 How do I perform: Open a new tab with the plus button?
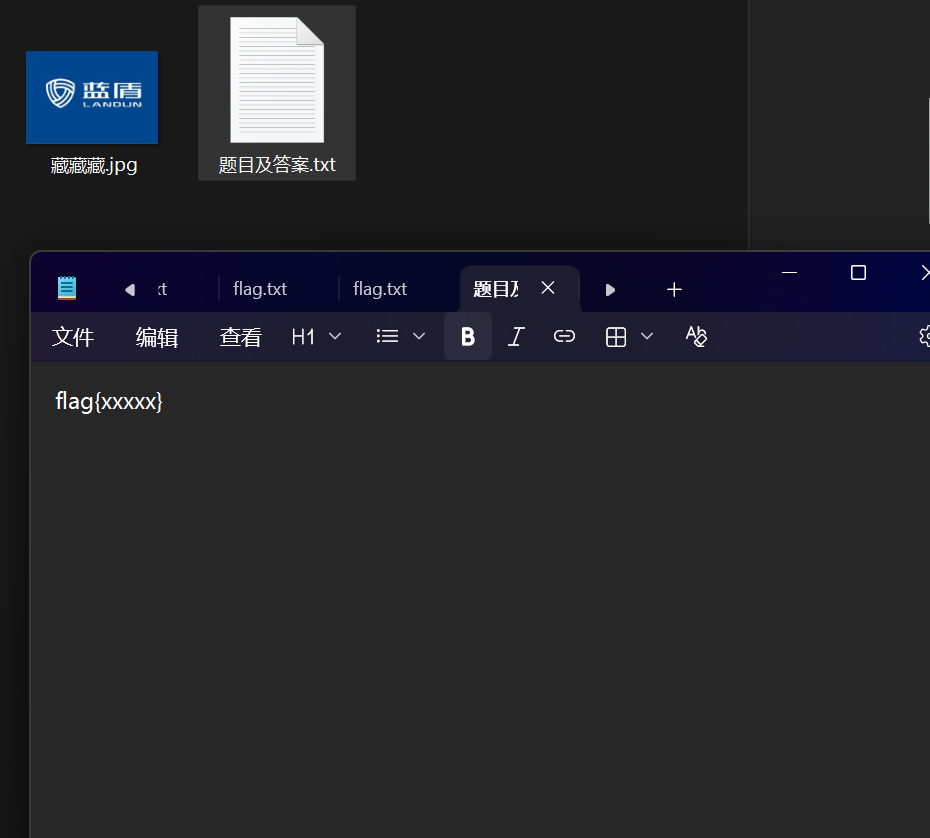click(674, 289)
